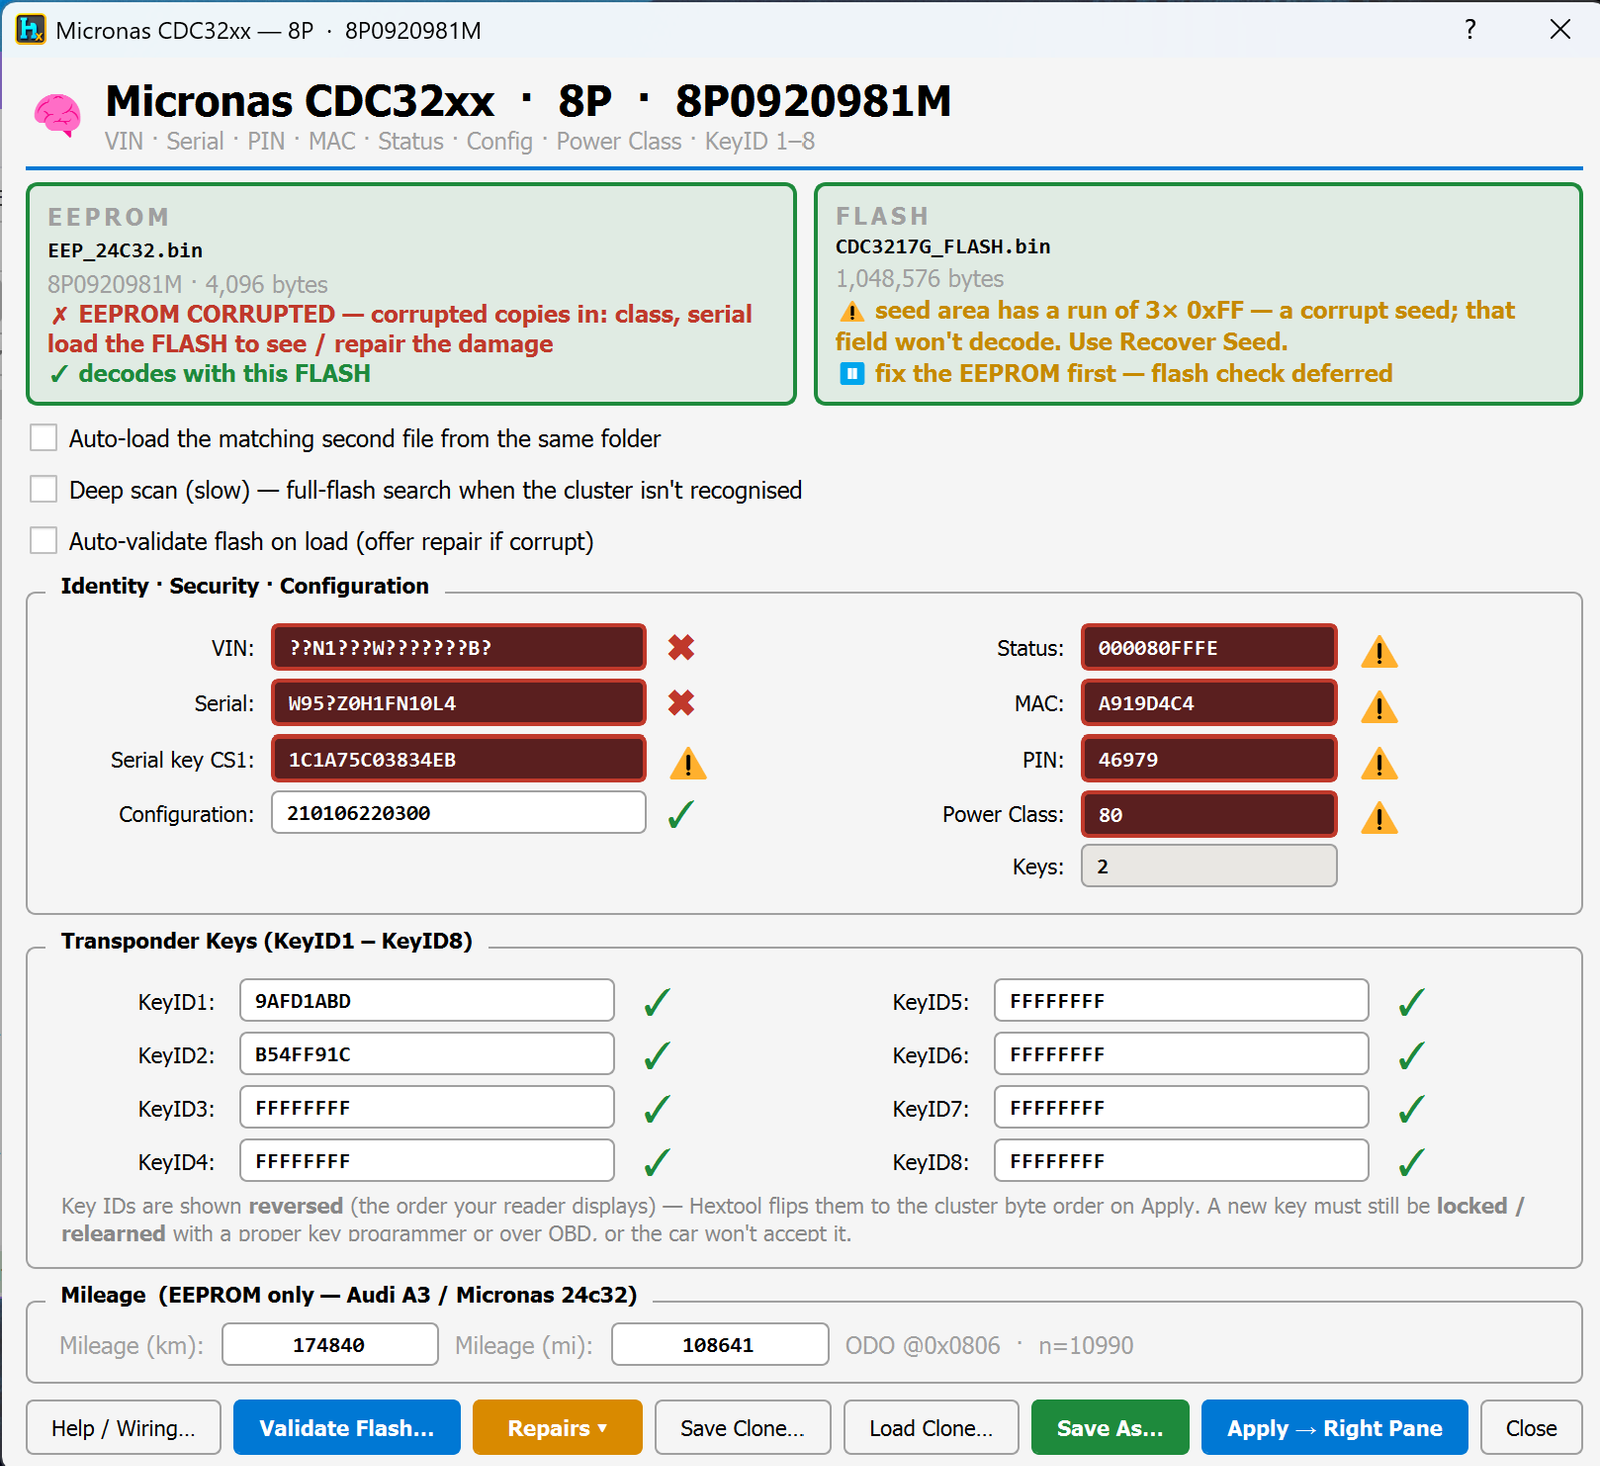
Task: Click the KeyID3 input field
Action: tap(427, 1107)
